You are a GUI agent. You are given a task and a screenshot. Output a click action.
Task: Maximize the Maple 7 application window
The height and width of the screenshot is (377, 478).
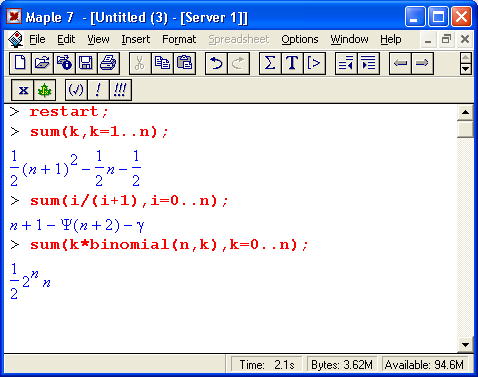[438, 17]
